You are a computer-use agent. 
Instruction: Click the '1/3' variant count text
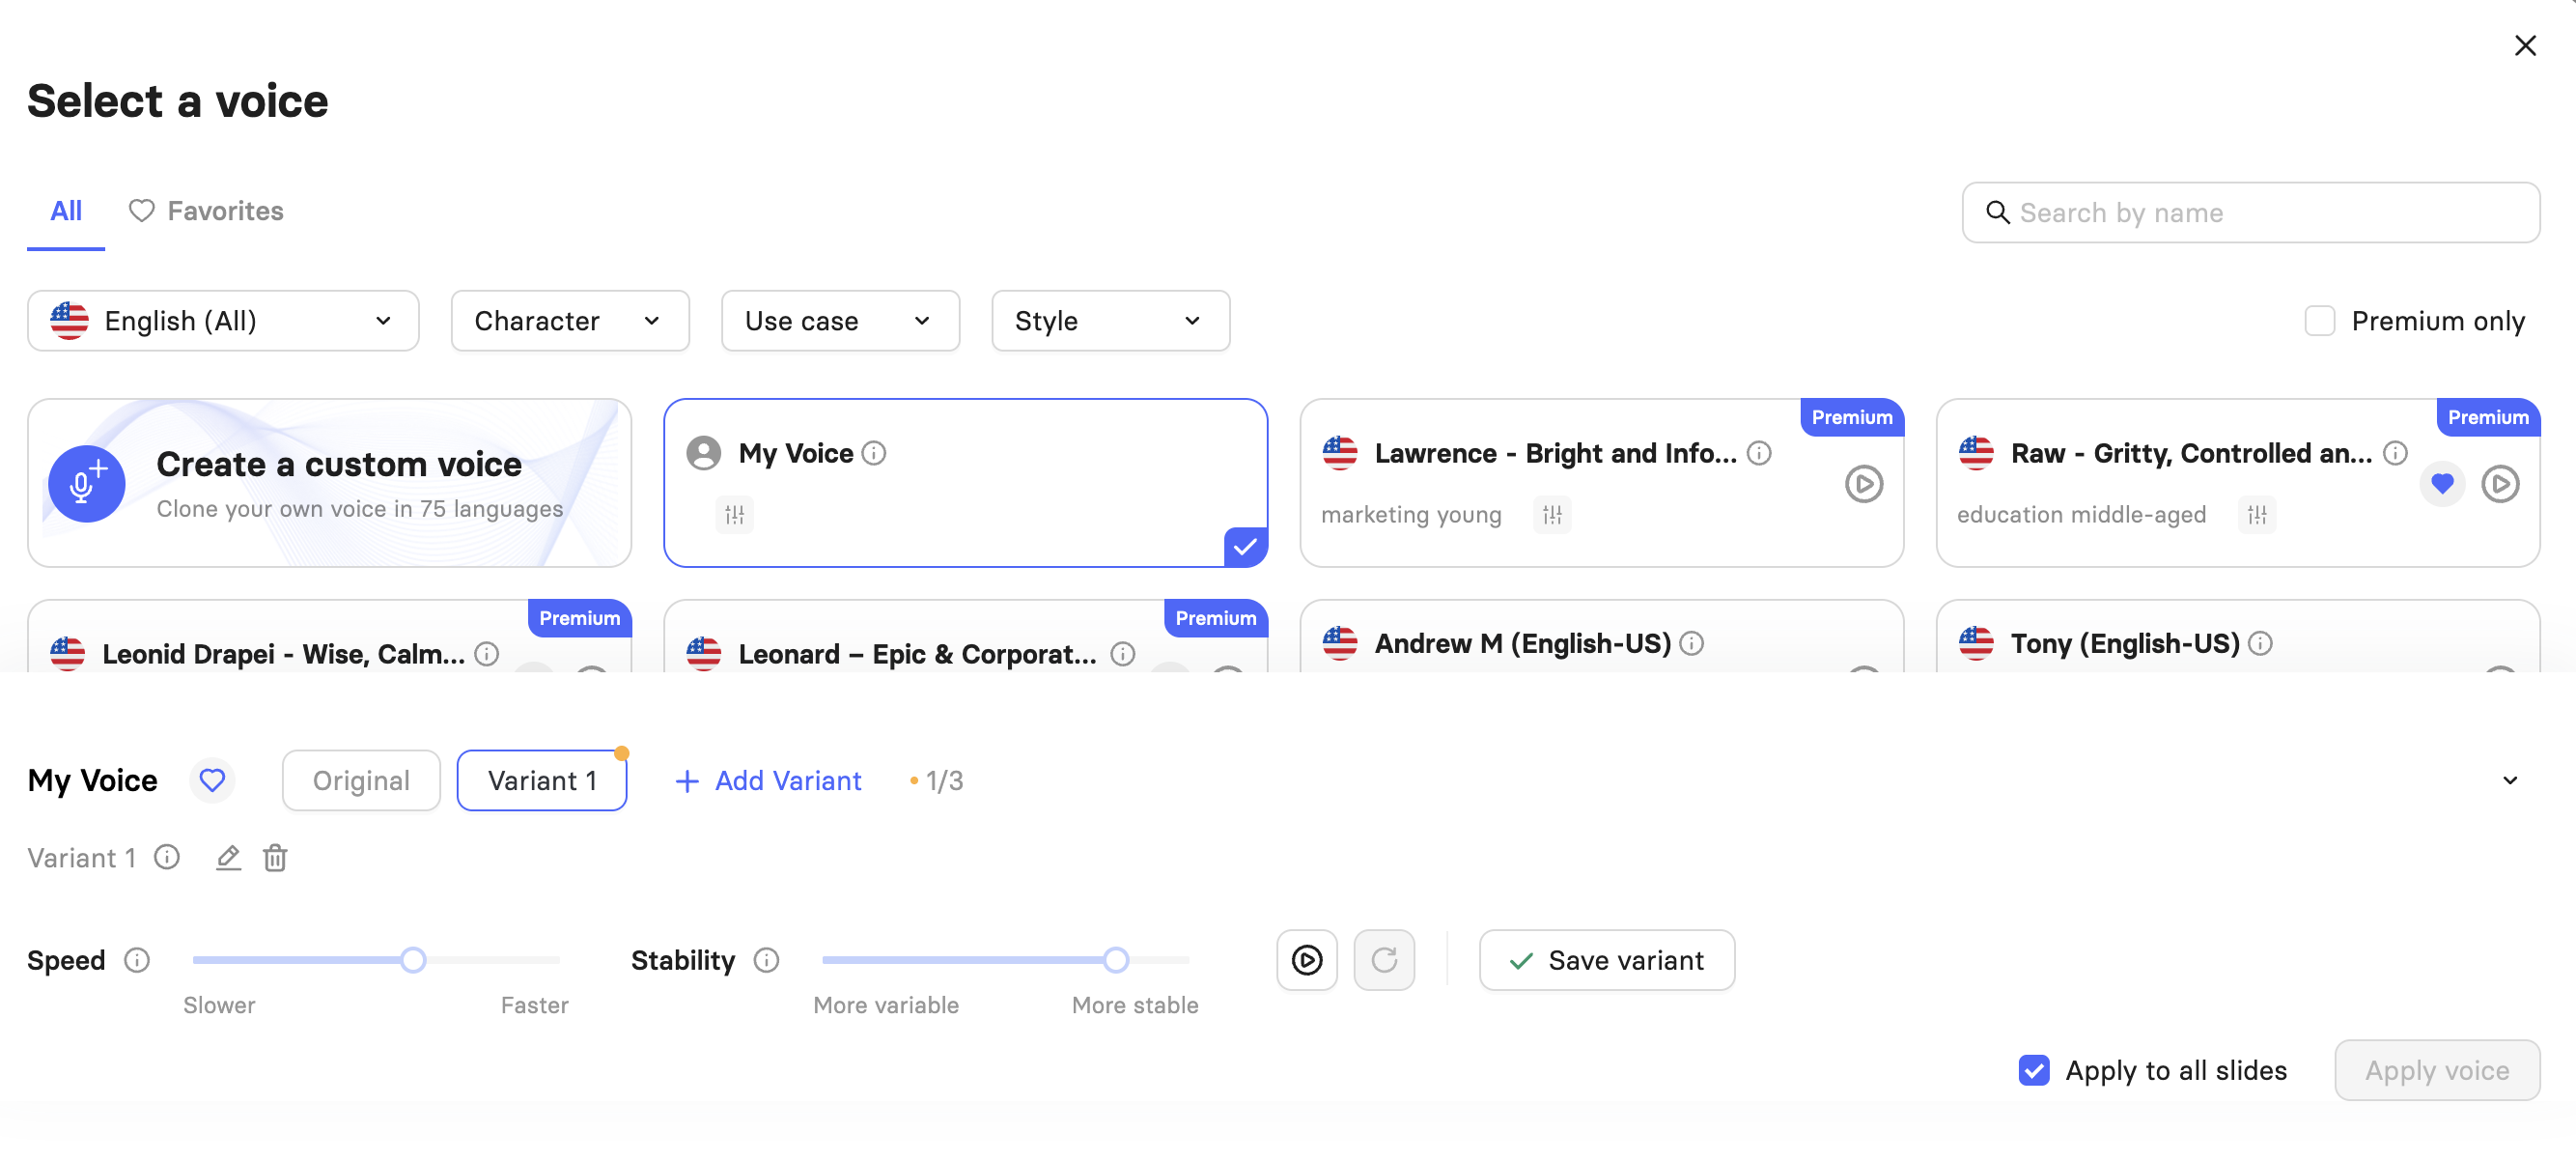(944, 781)
